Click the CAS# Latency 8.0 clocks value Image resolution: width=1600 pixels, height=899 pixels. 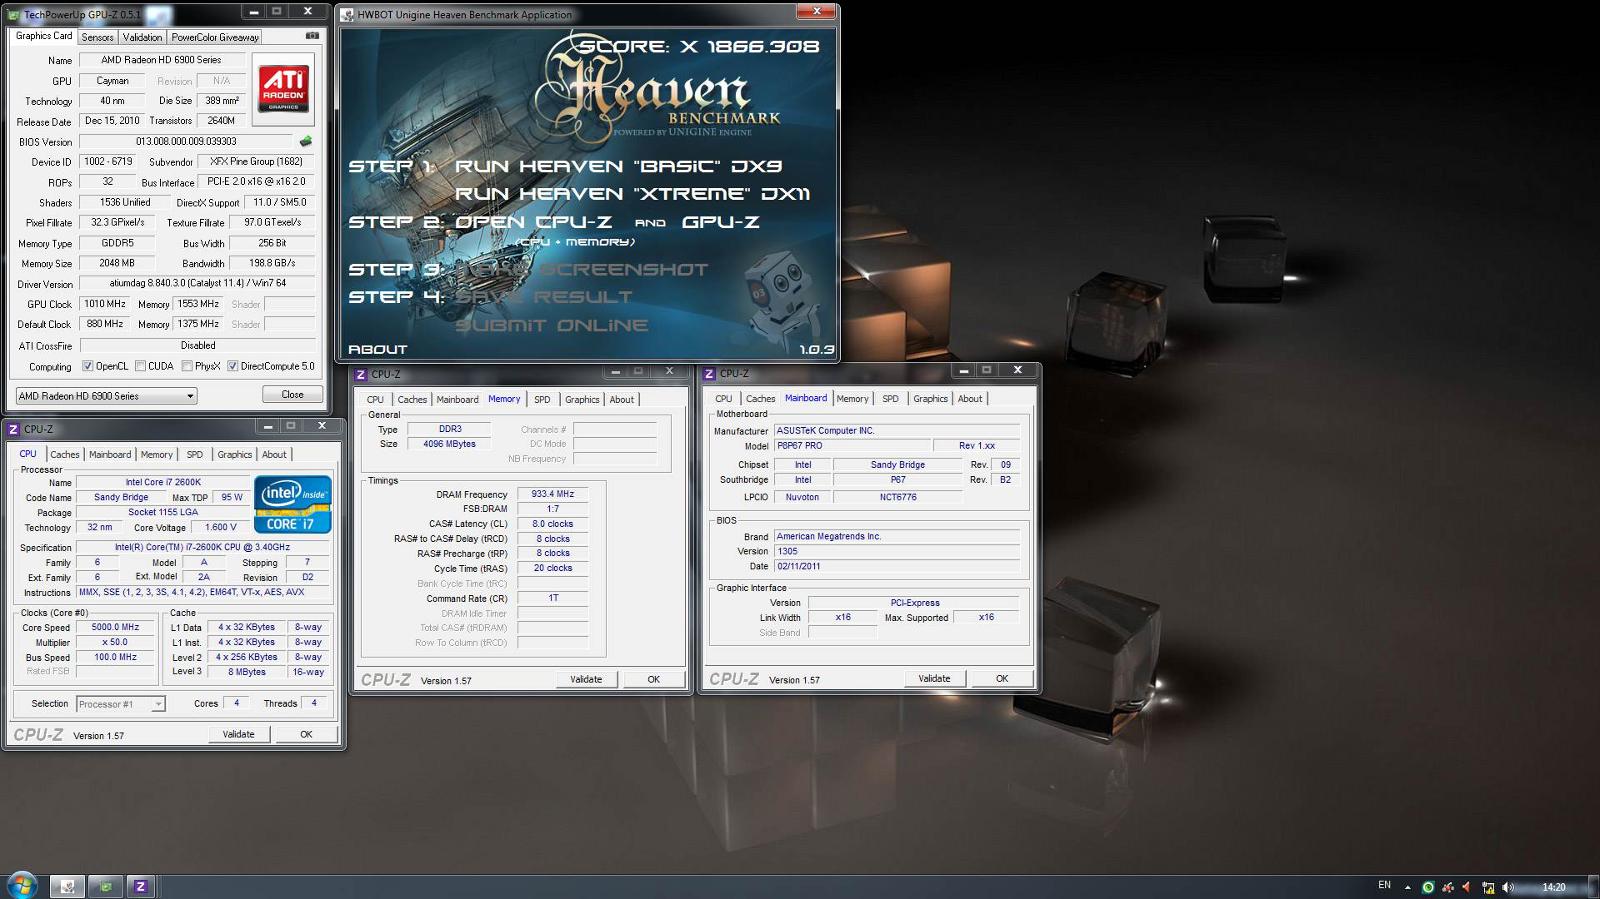tap(553, 524)
